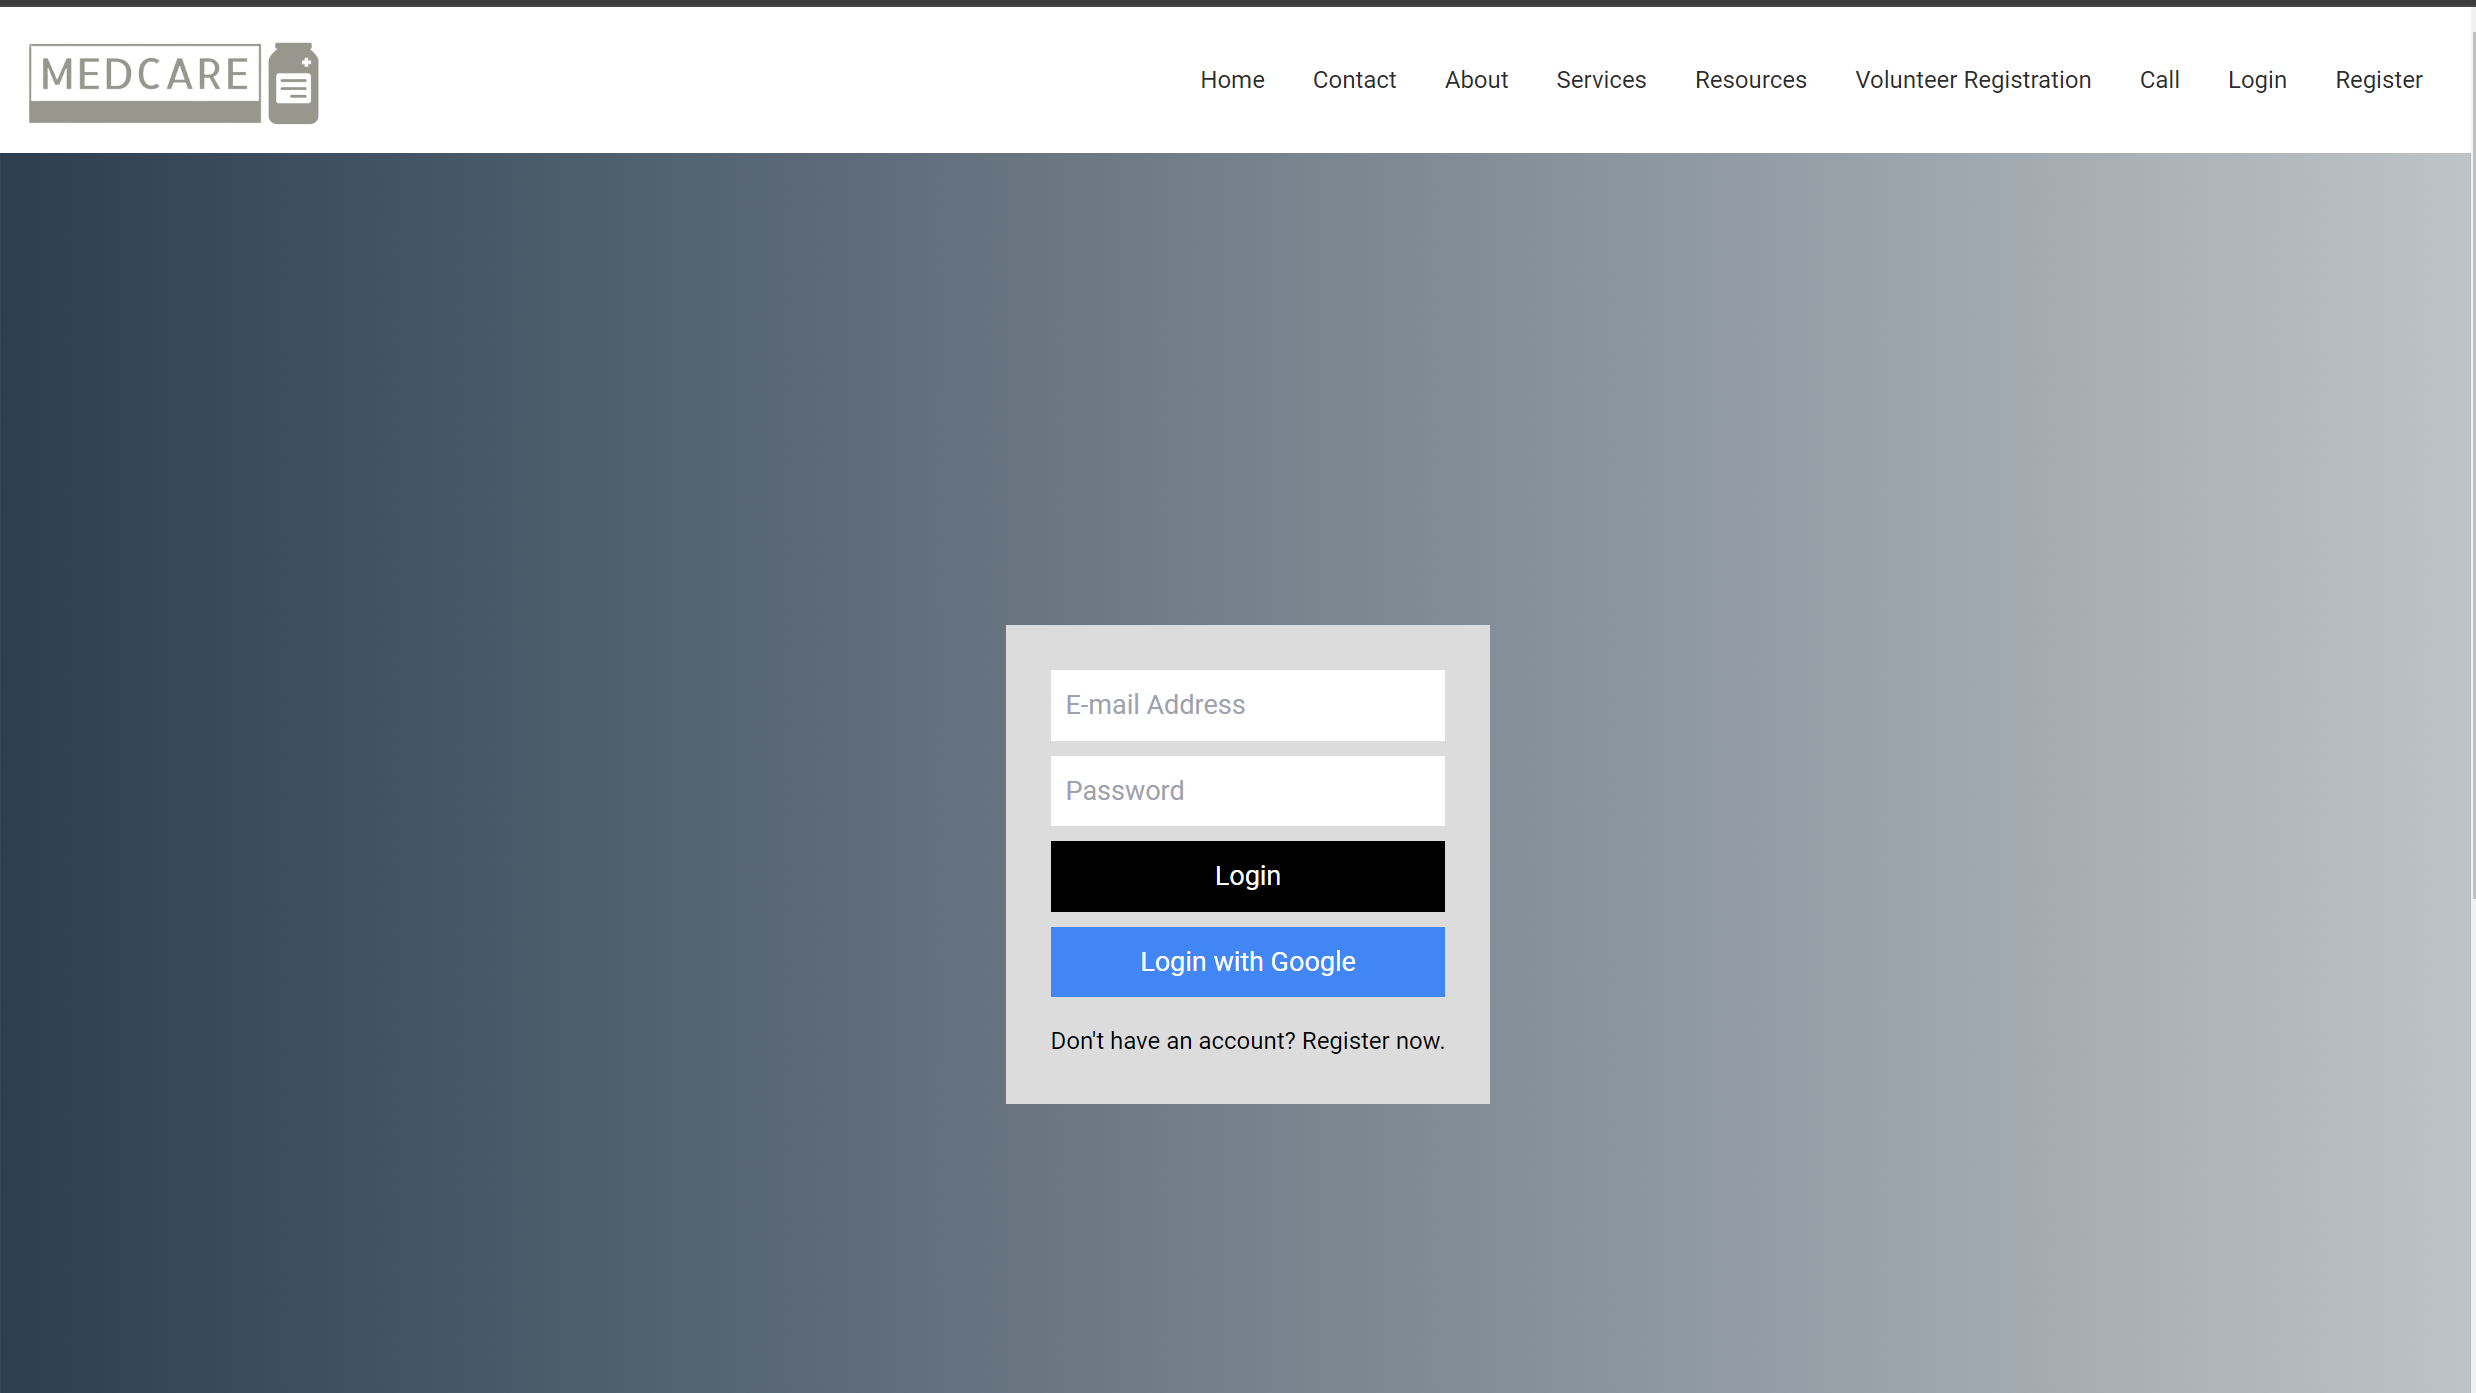Screen dimensions: 2476x1393
Task: Open the About page link
Action: click(1476, 80)
